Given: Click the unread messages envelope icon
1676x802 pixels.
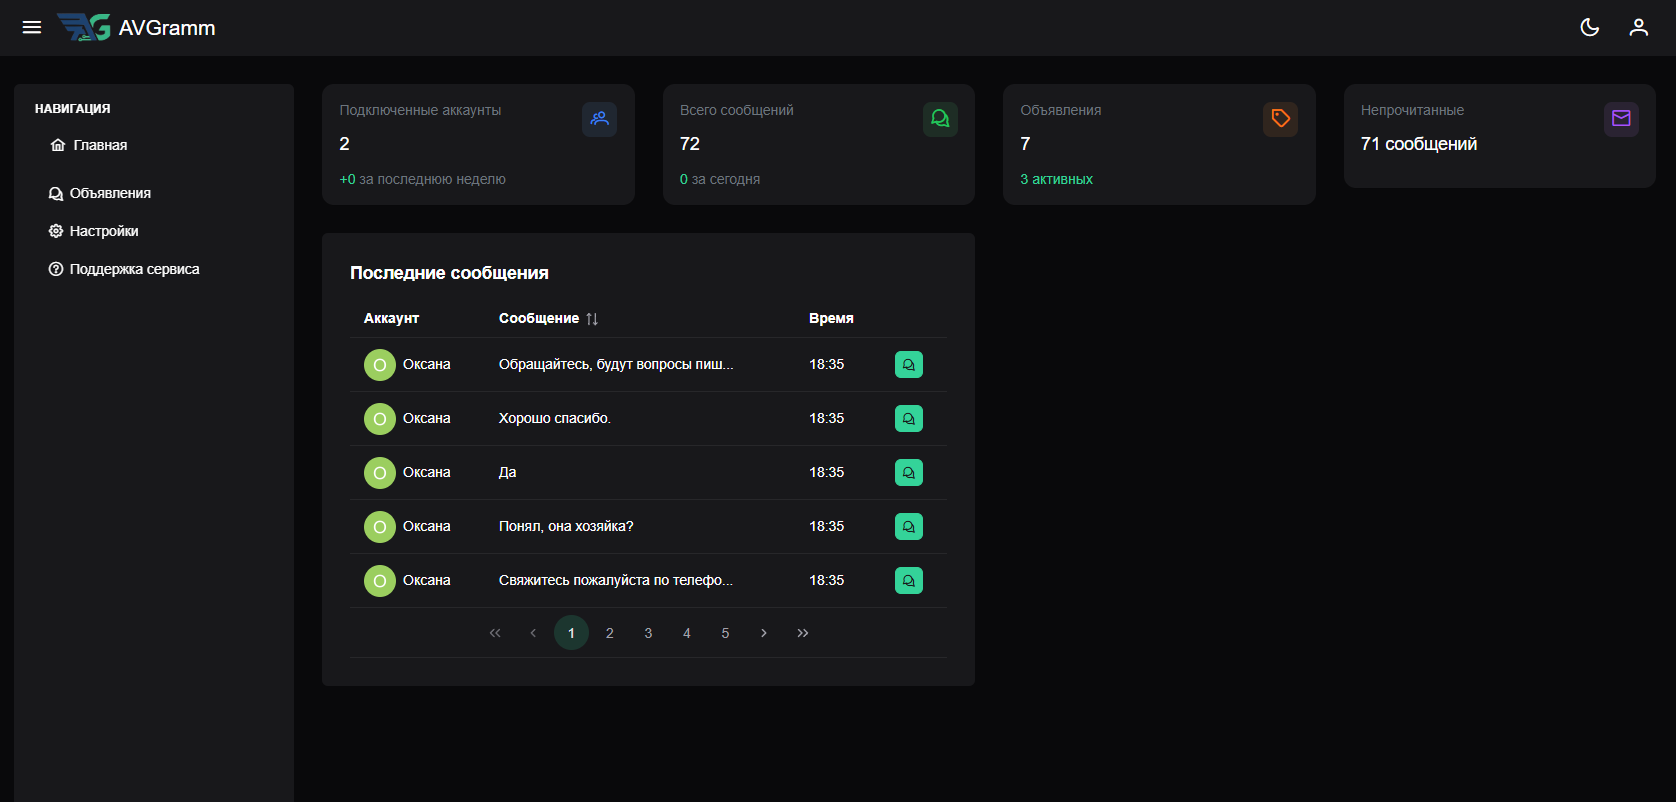Looking at the screenshot, I should point(1621,119).
